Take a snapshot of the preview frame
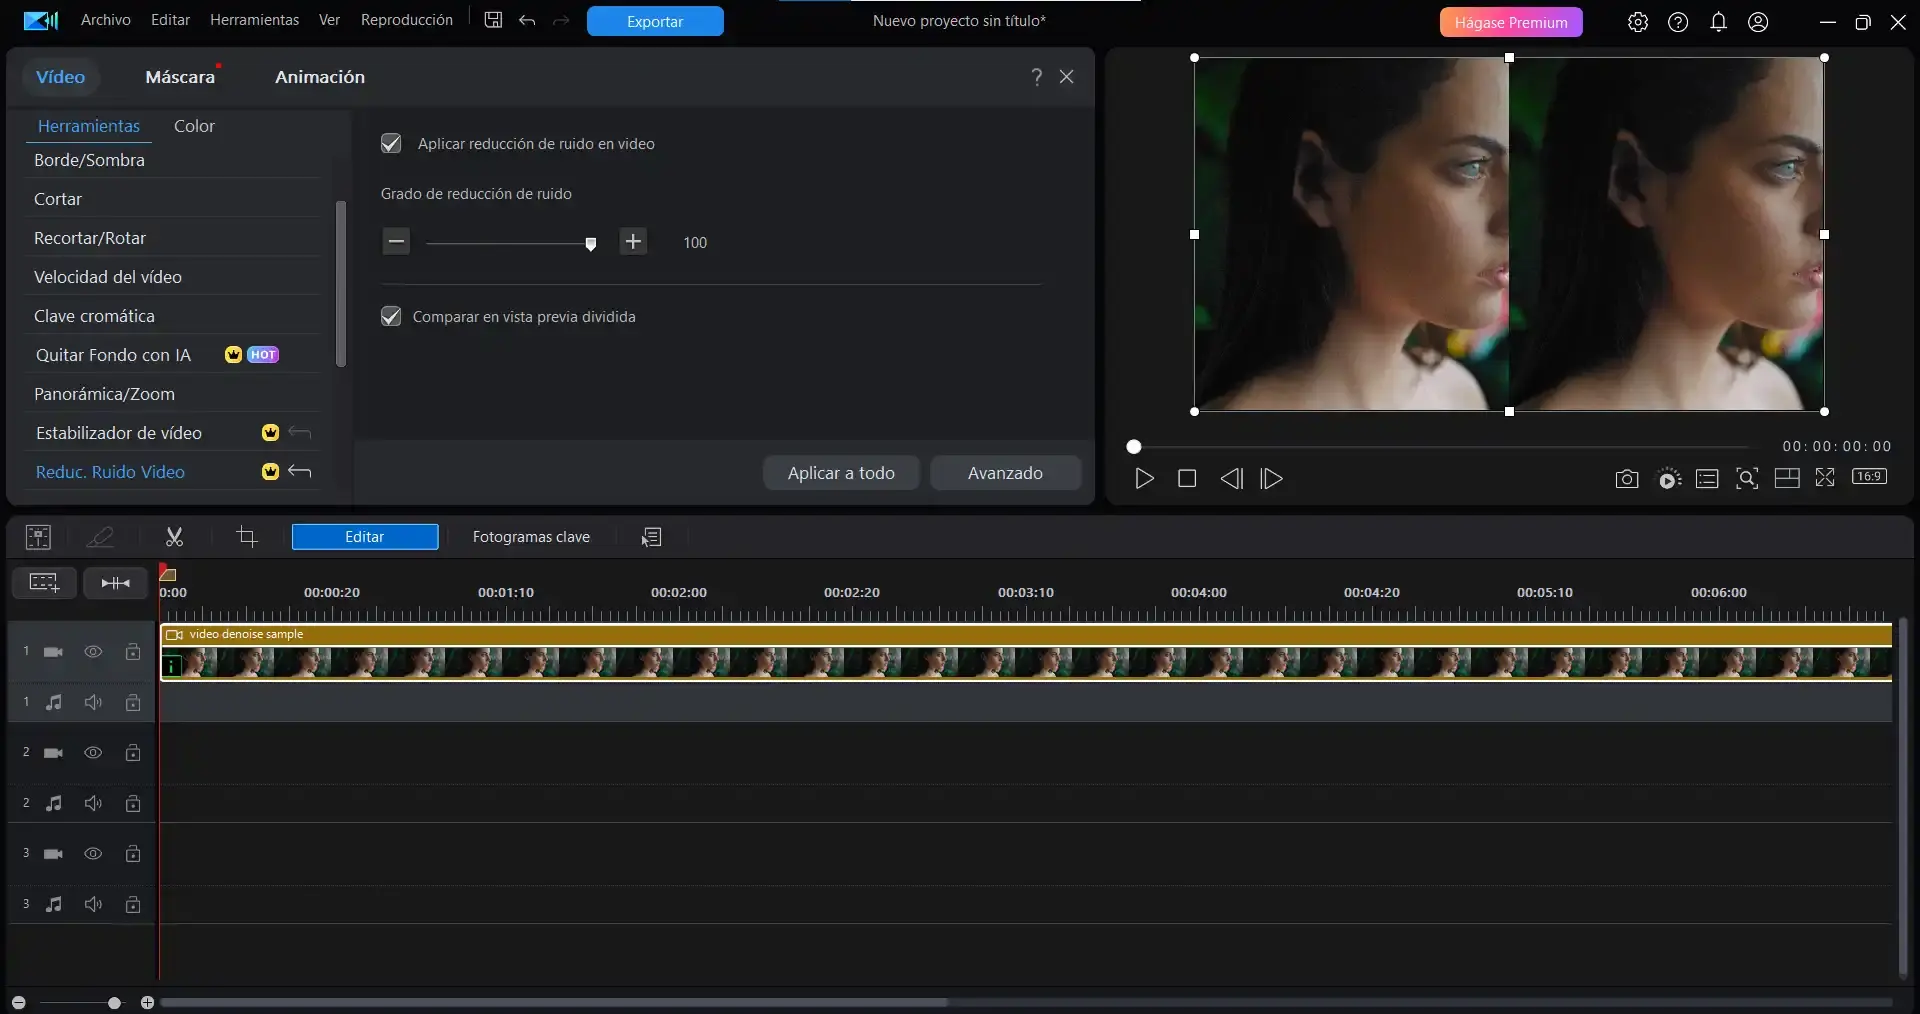 coord(1626,479)
